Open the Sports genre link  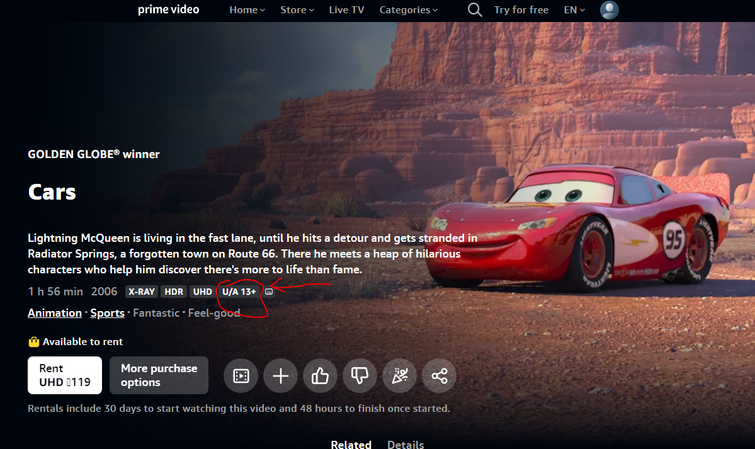[107, 313]
